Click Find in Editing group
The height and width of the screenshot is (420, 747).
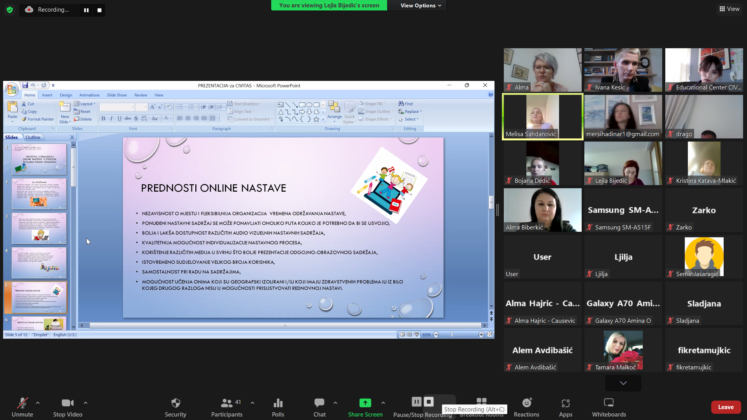(406, 104)
